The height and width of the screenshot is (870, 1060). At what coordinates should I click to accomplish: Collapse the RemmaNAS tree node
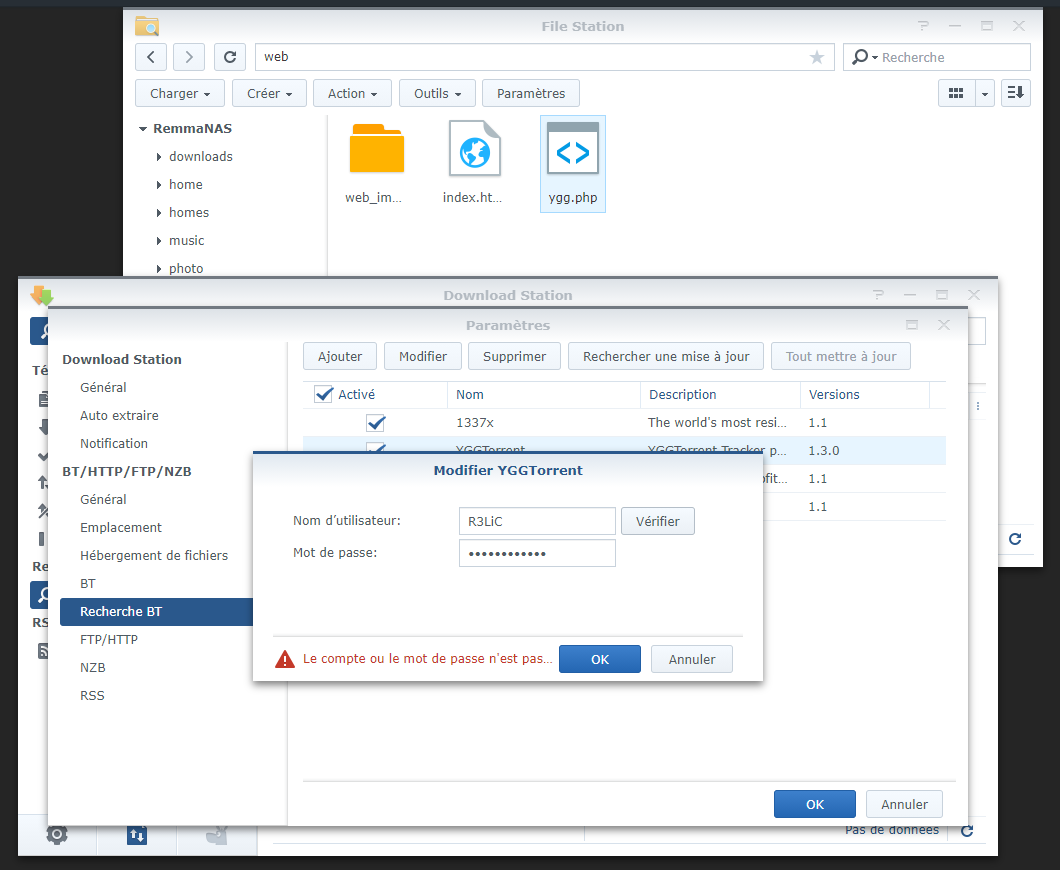[143, 129]
